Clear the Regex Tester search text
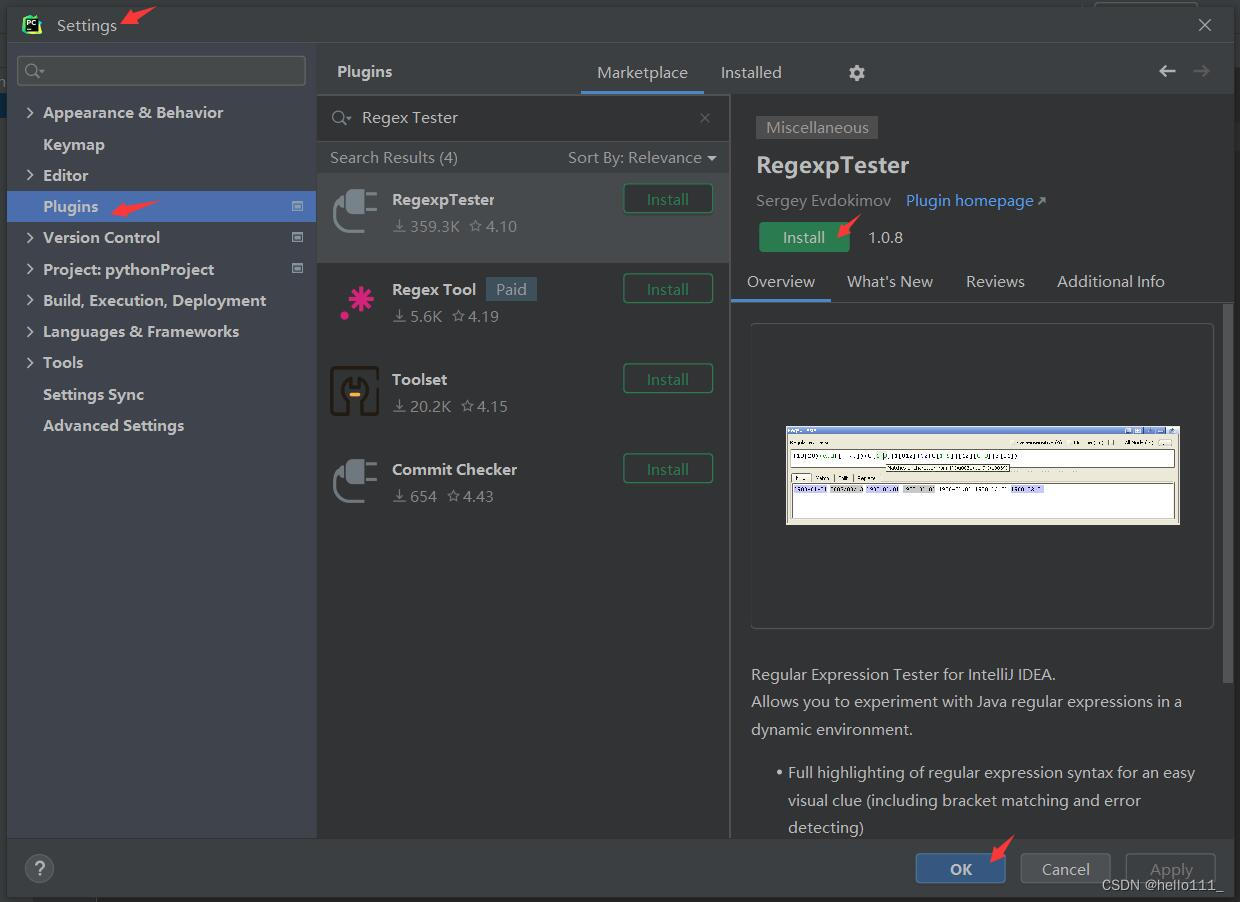1240x902 pixels. tap(705, 118)
